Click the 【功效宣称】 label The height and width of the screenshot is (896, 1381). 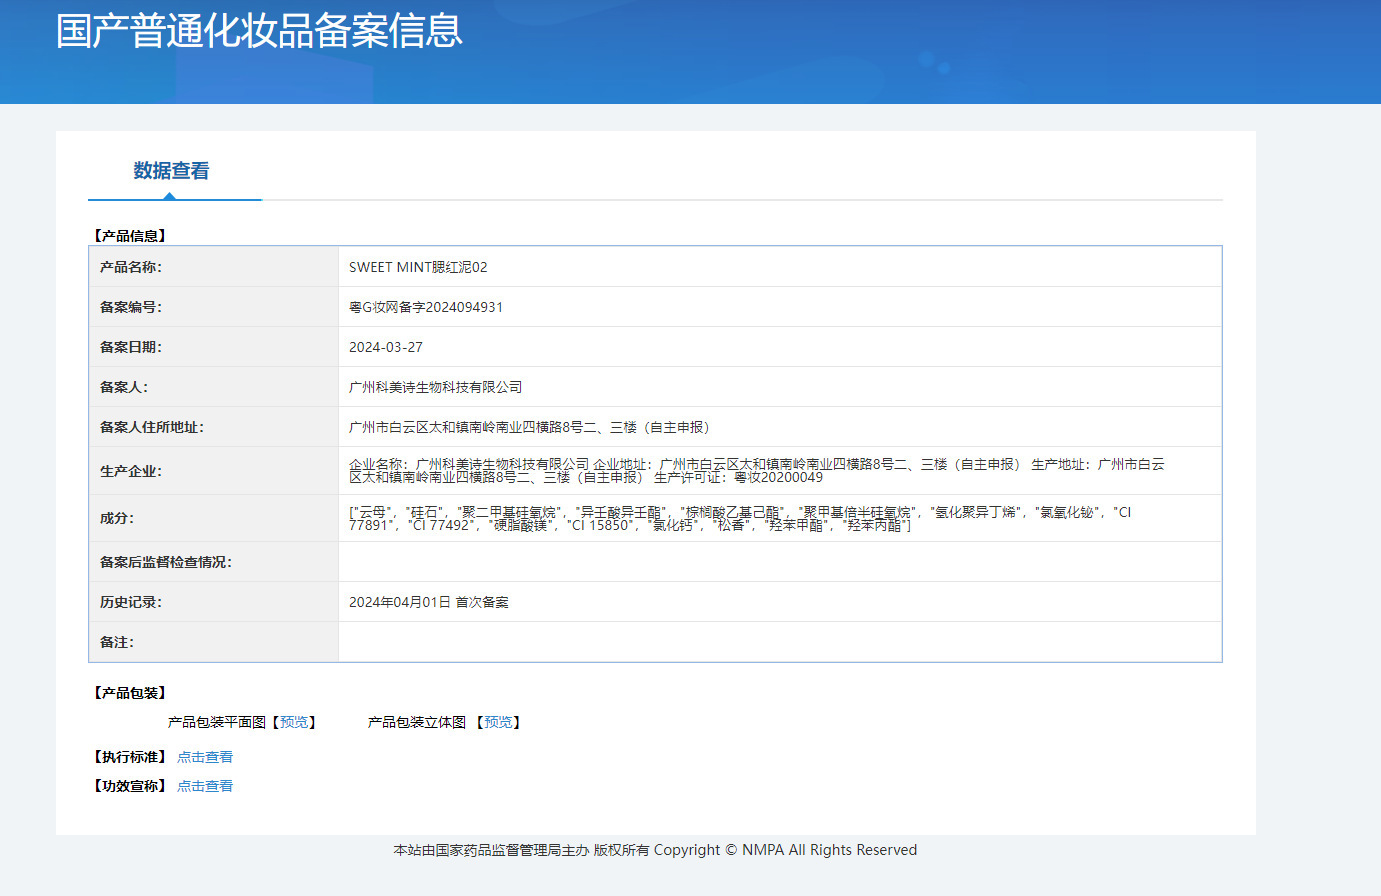130,786
